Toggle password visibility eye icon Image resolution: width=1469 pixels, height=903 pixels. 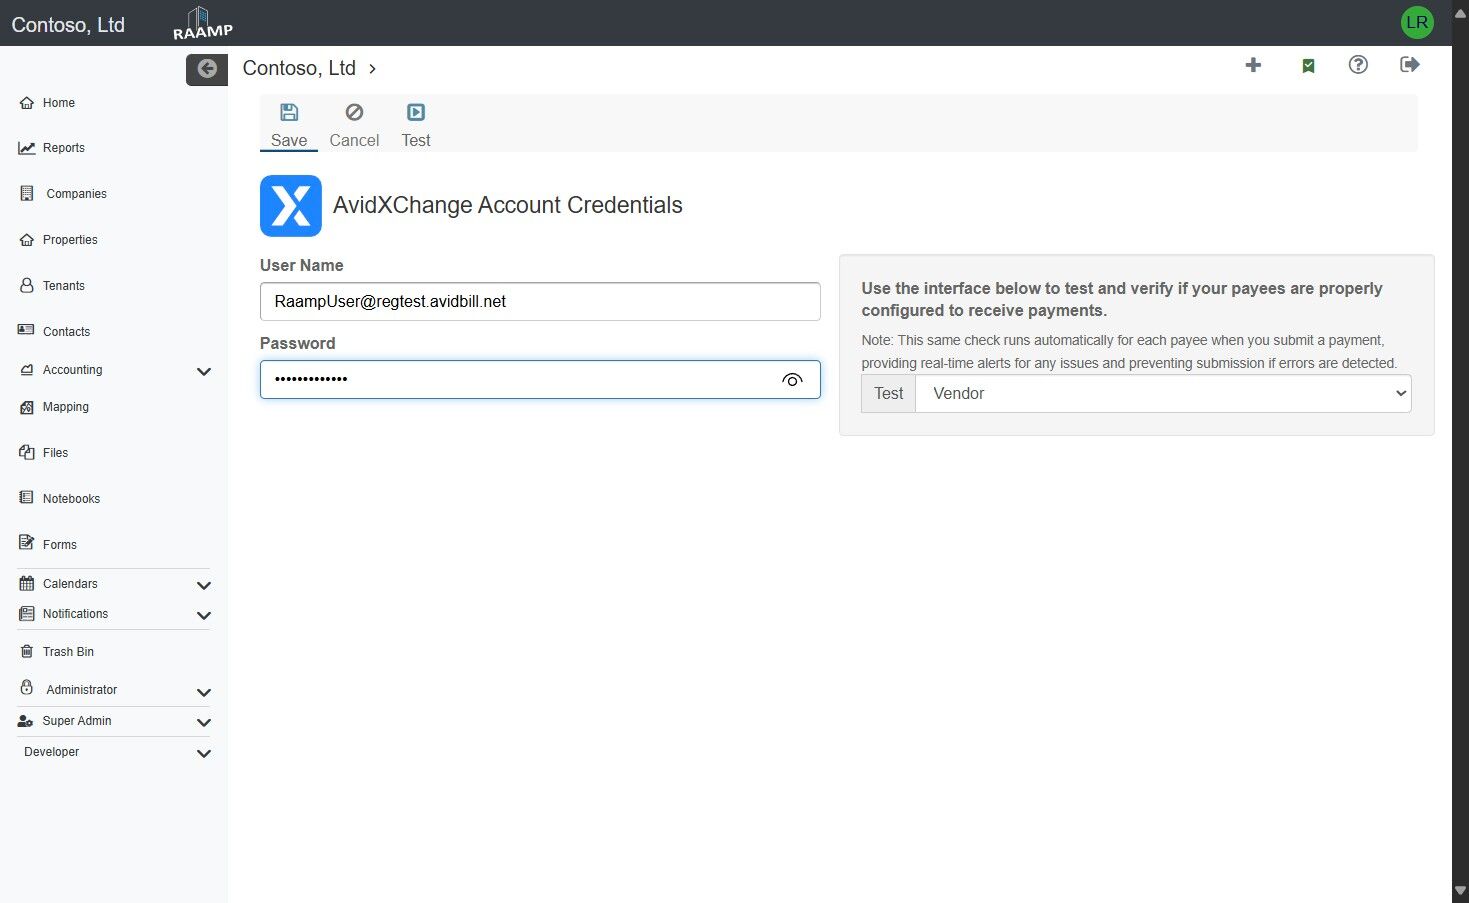point(792,380)
